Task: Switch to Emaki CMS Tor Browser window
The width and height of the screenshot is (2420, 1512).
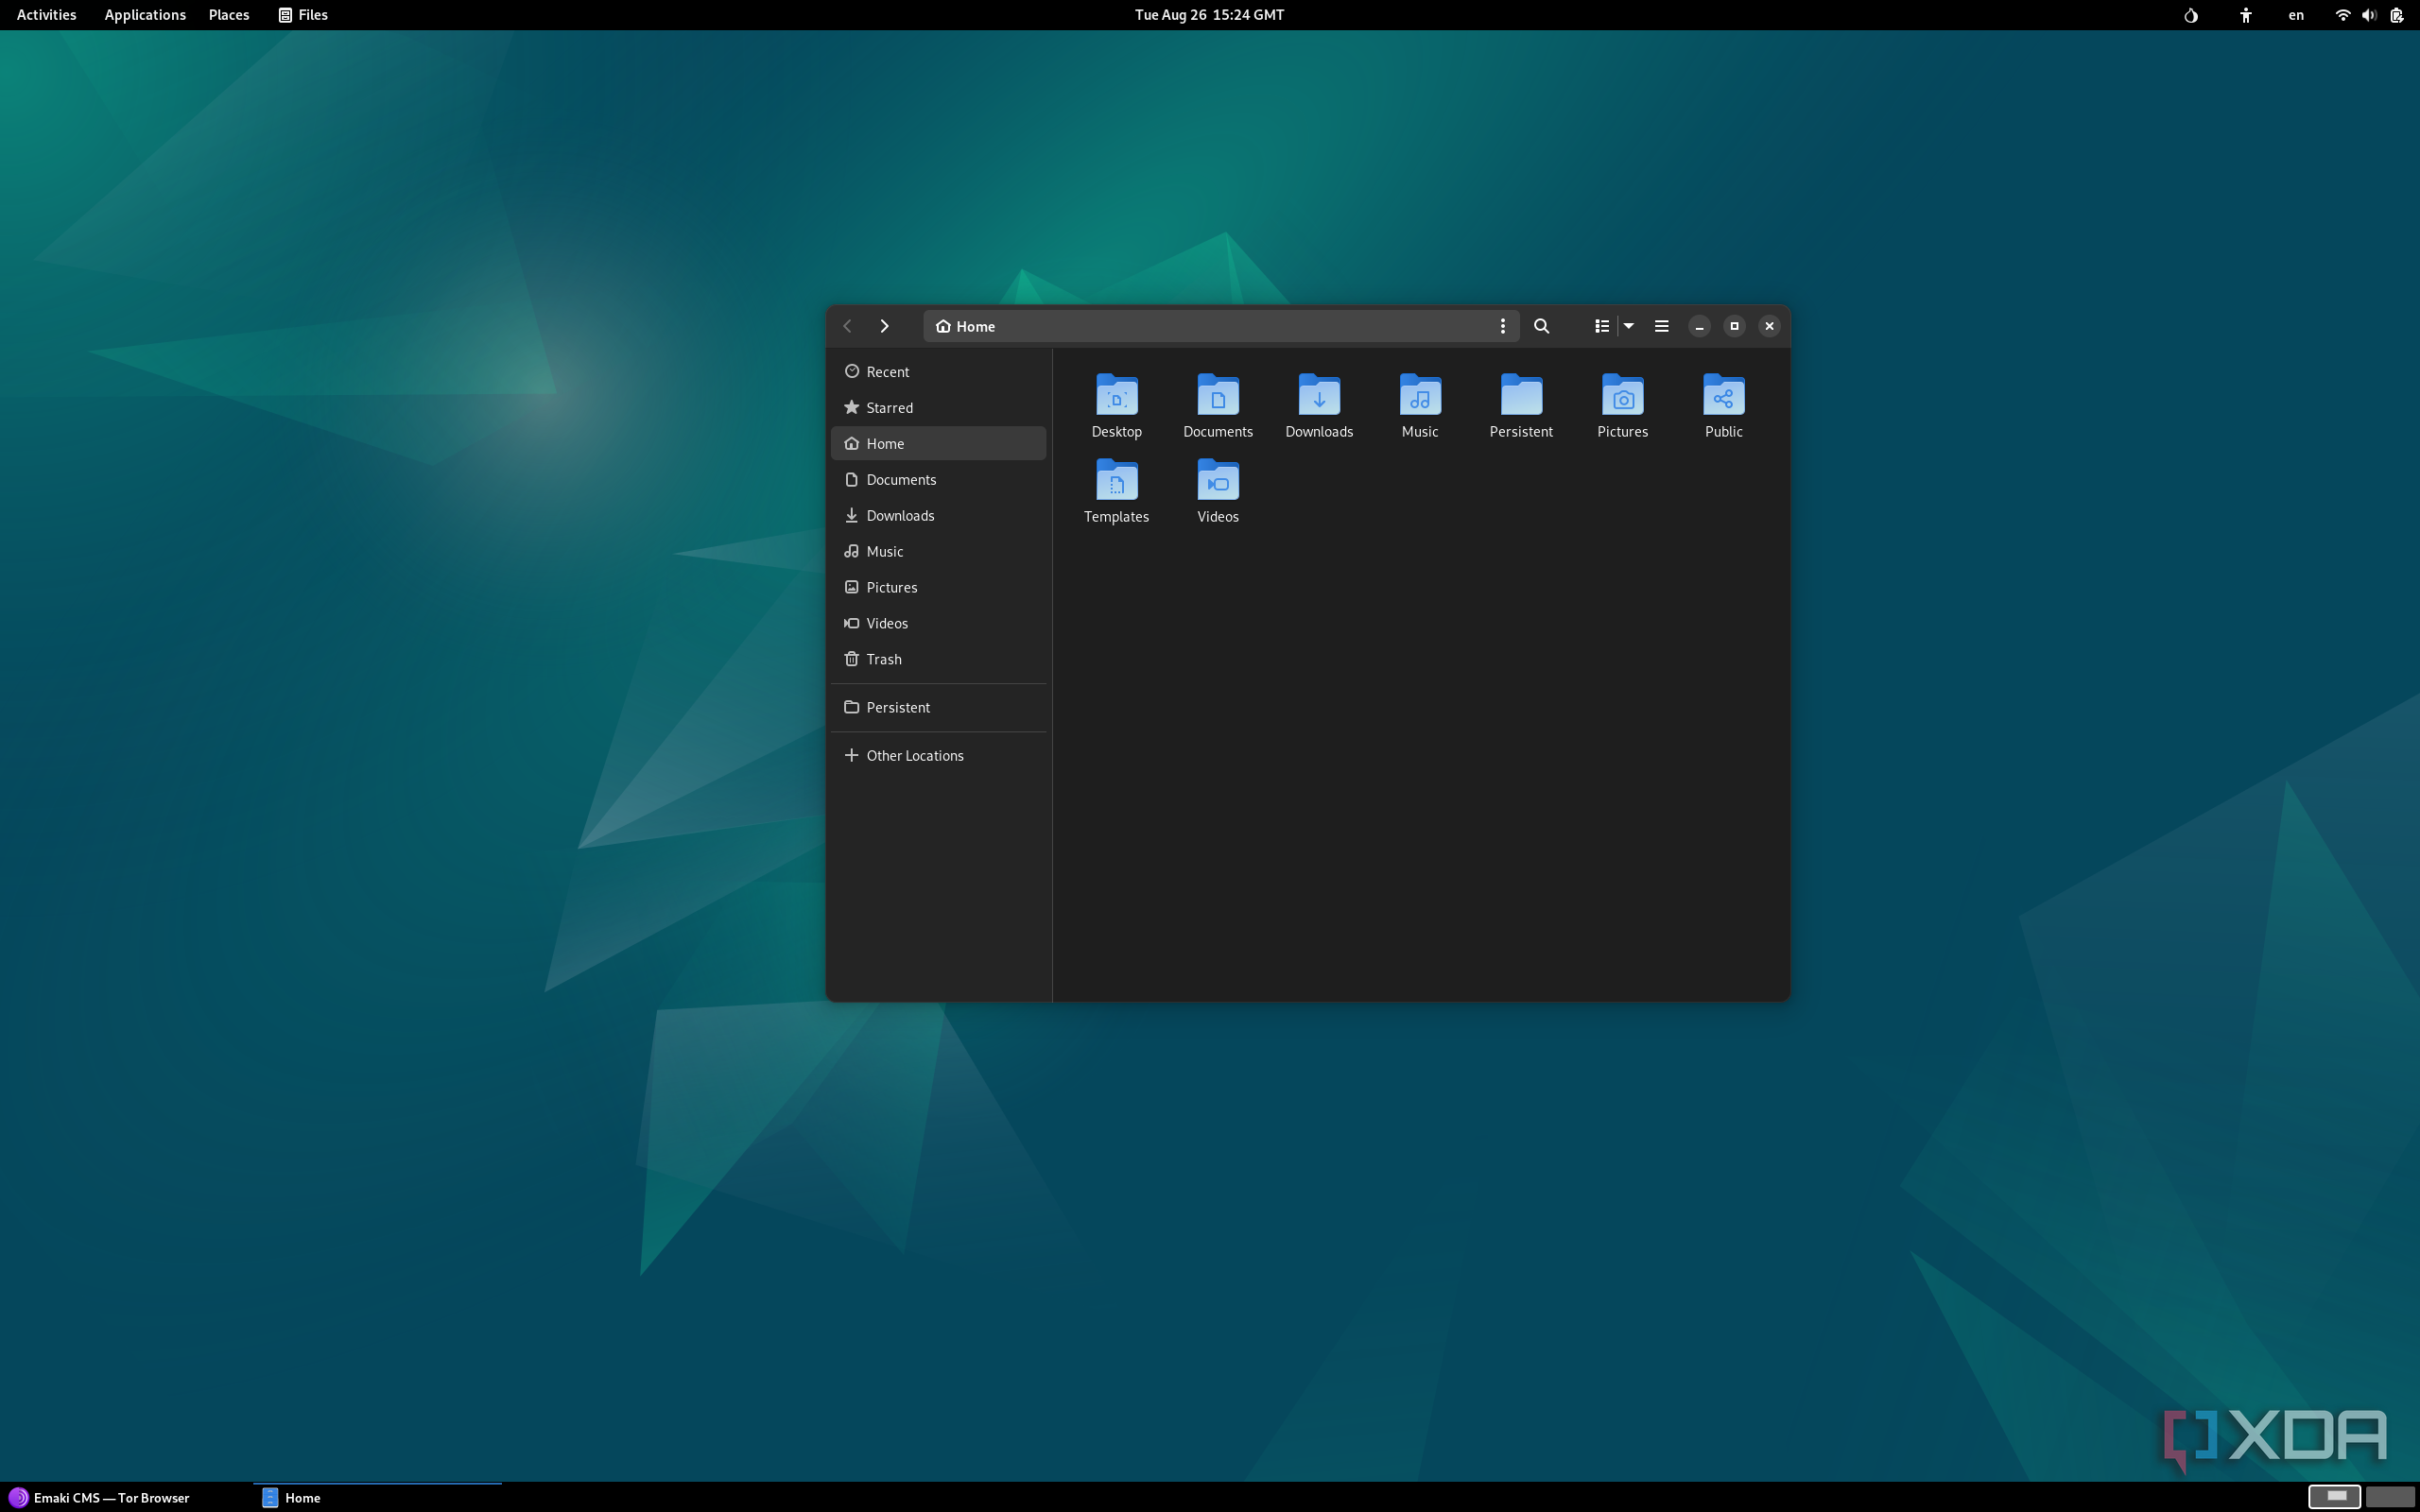Action: (x=100, y=1497)
